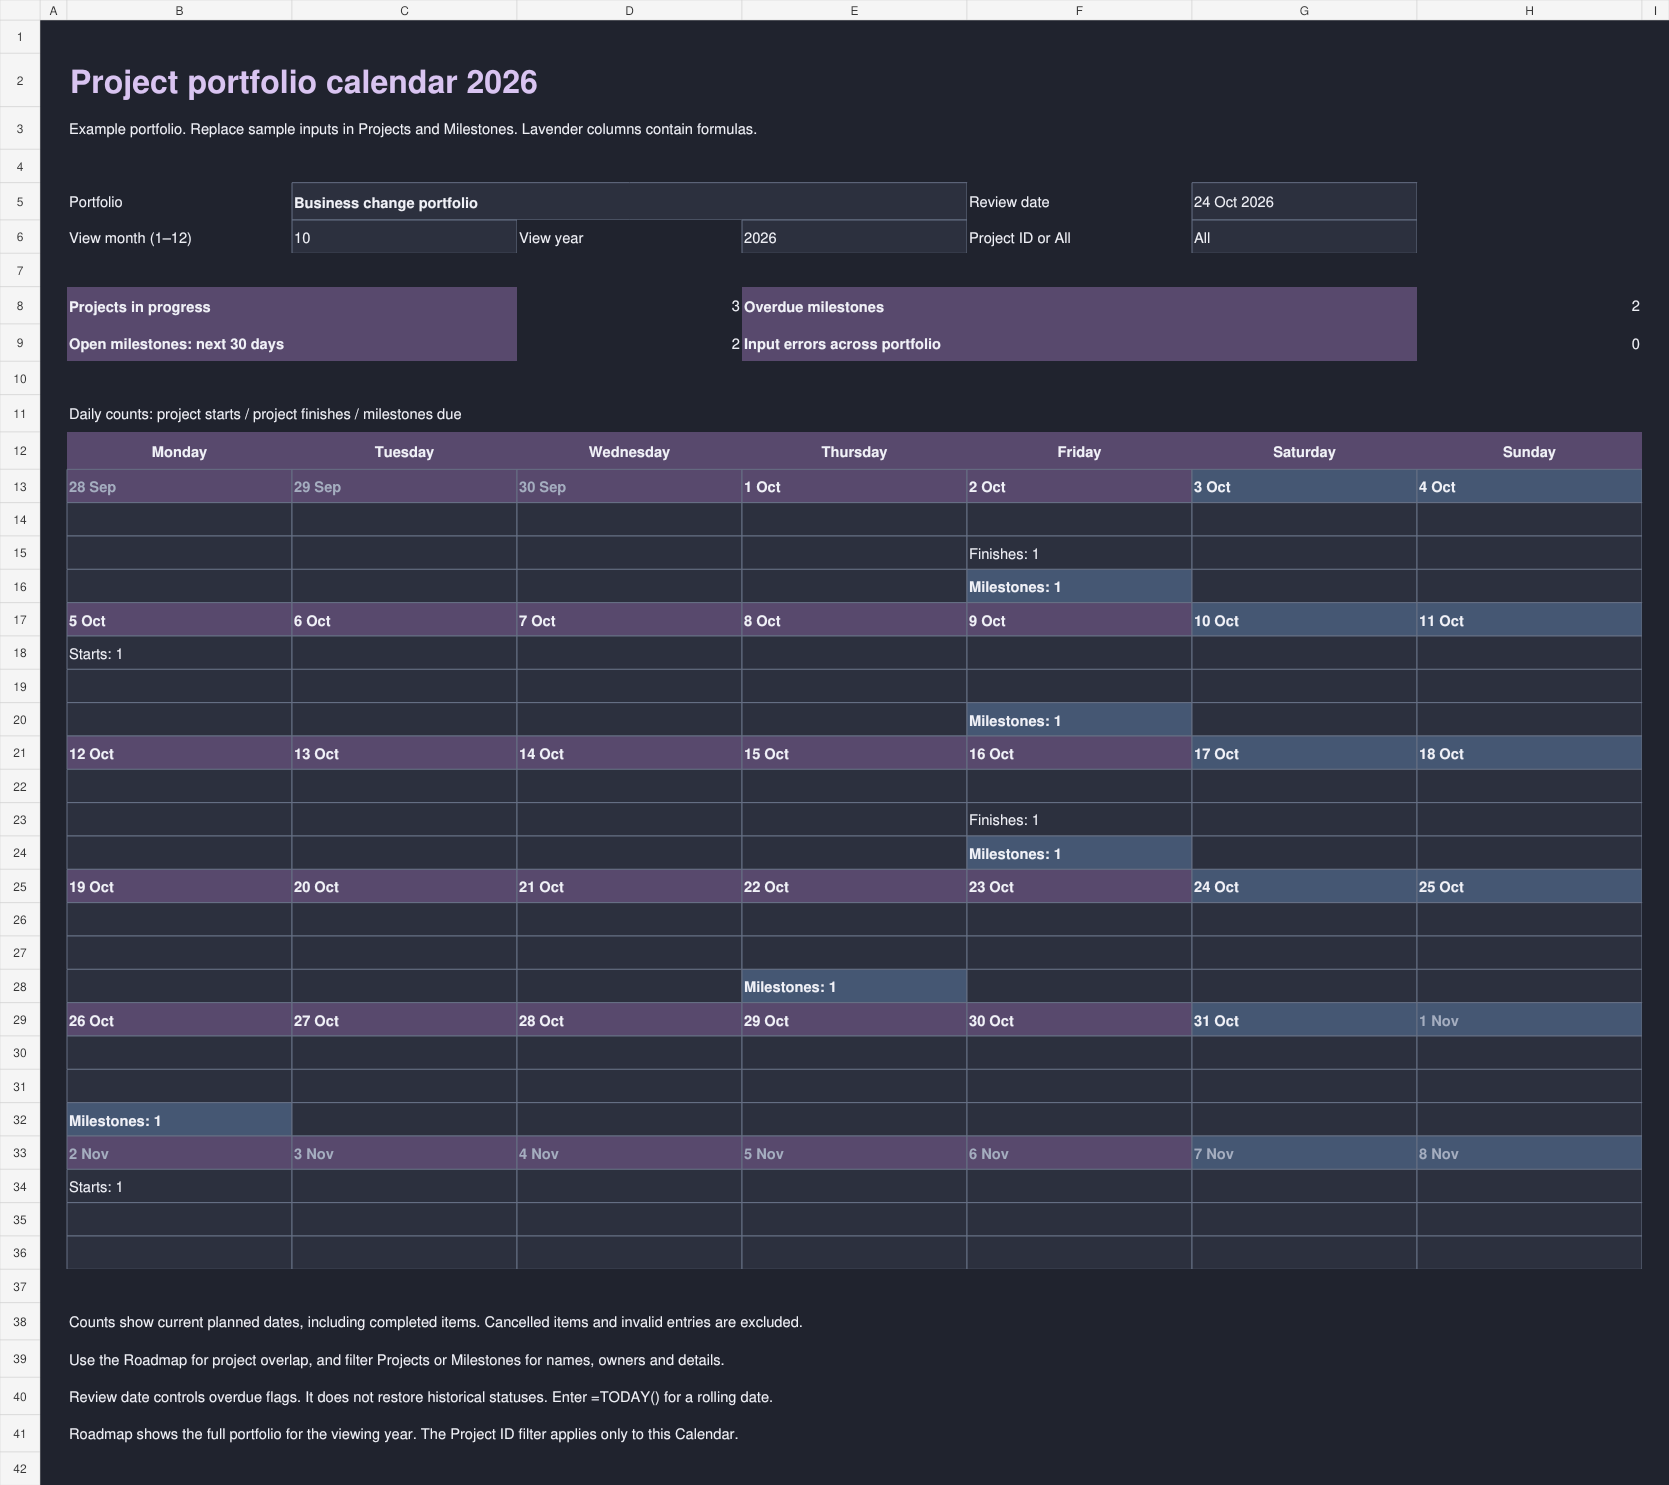Select the 'Overdue milestones' label cell
This screenshot has width=1669, height=1485.
click(x=1079, y=307)
